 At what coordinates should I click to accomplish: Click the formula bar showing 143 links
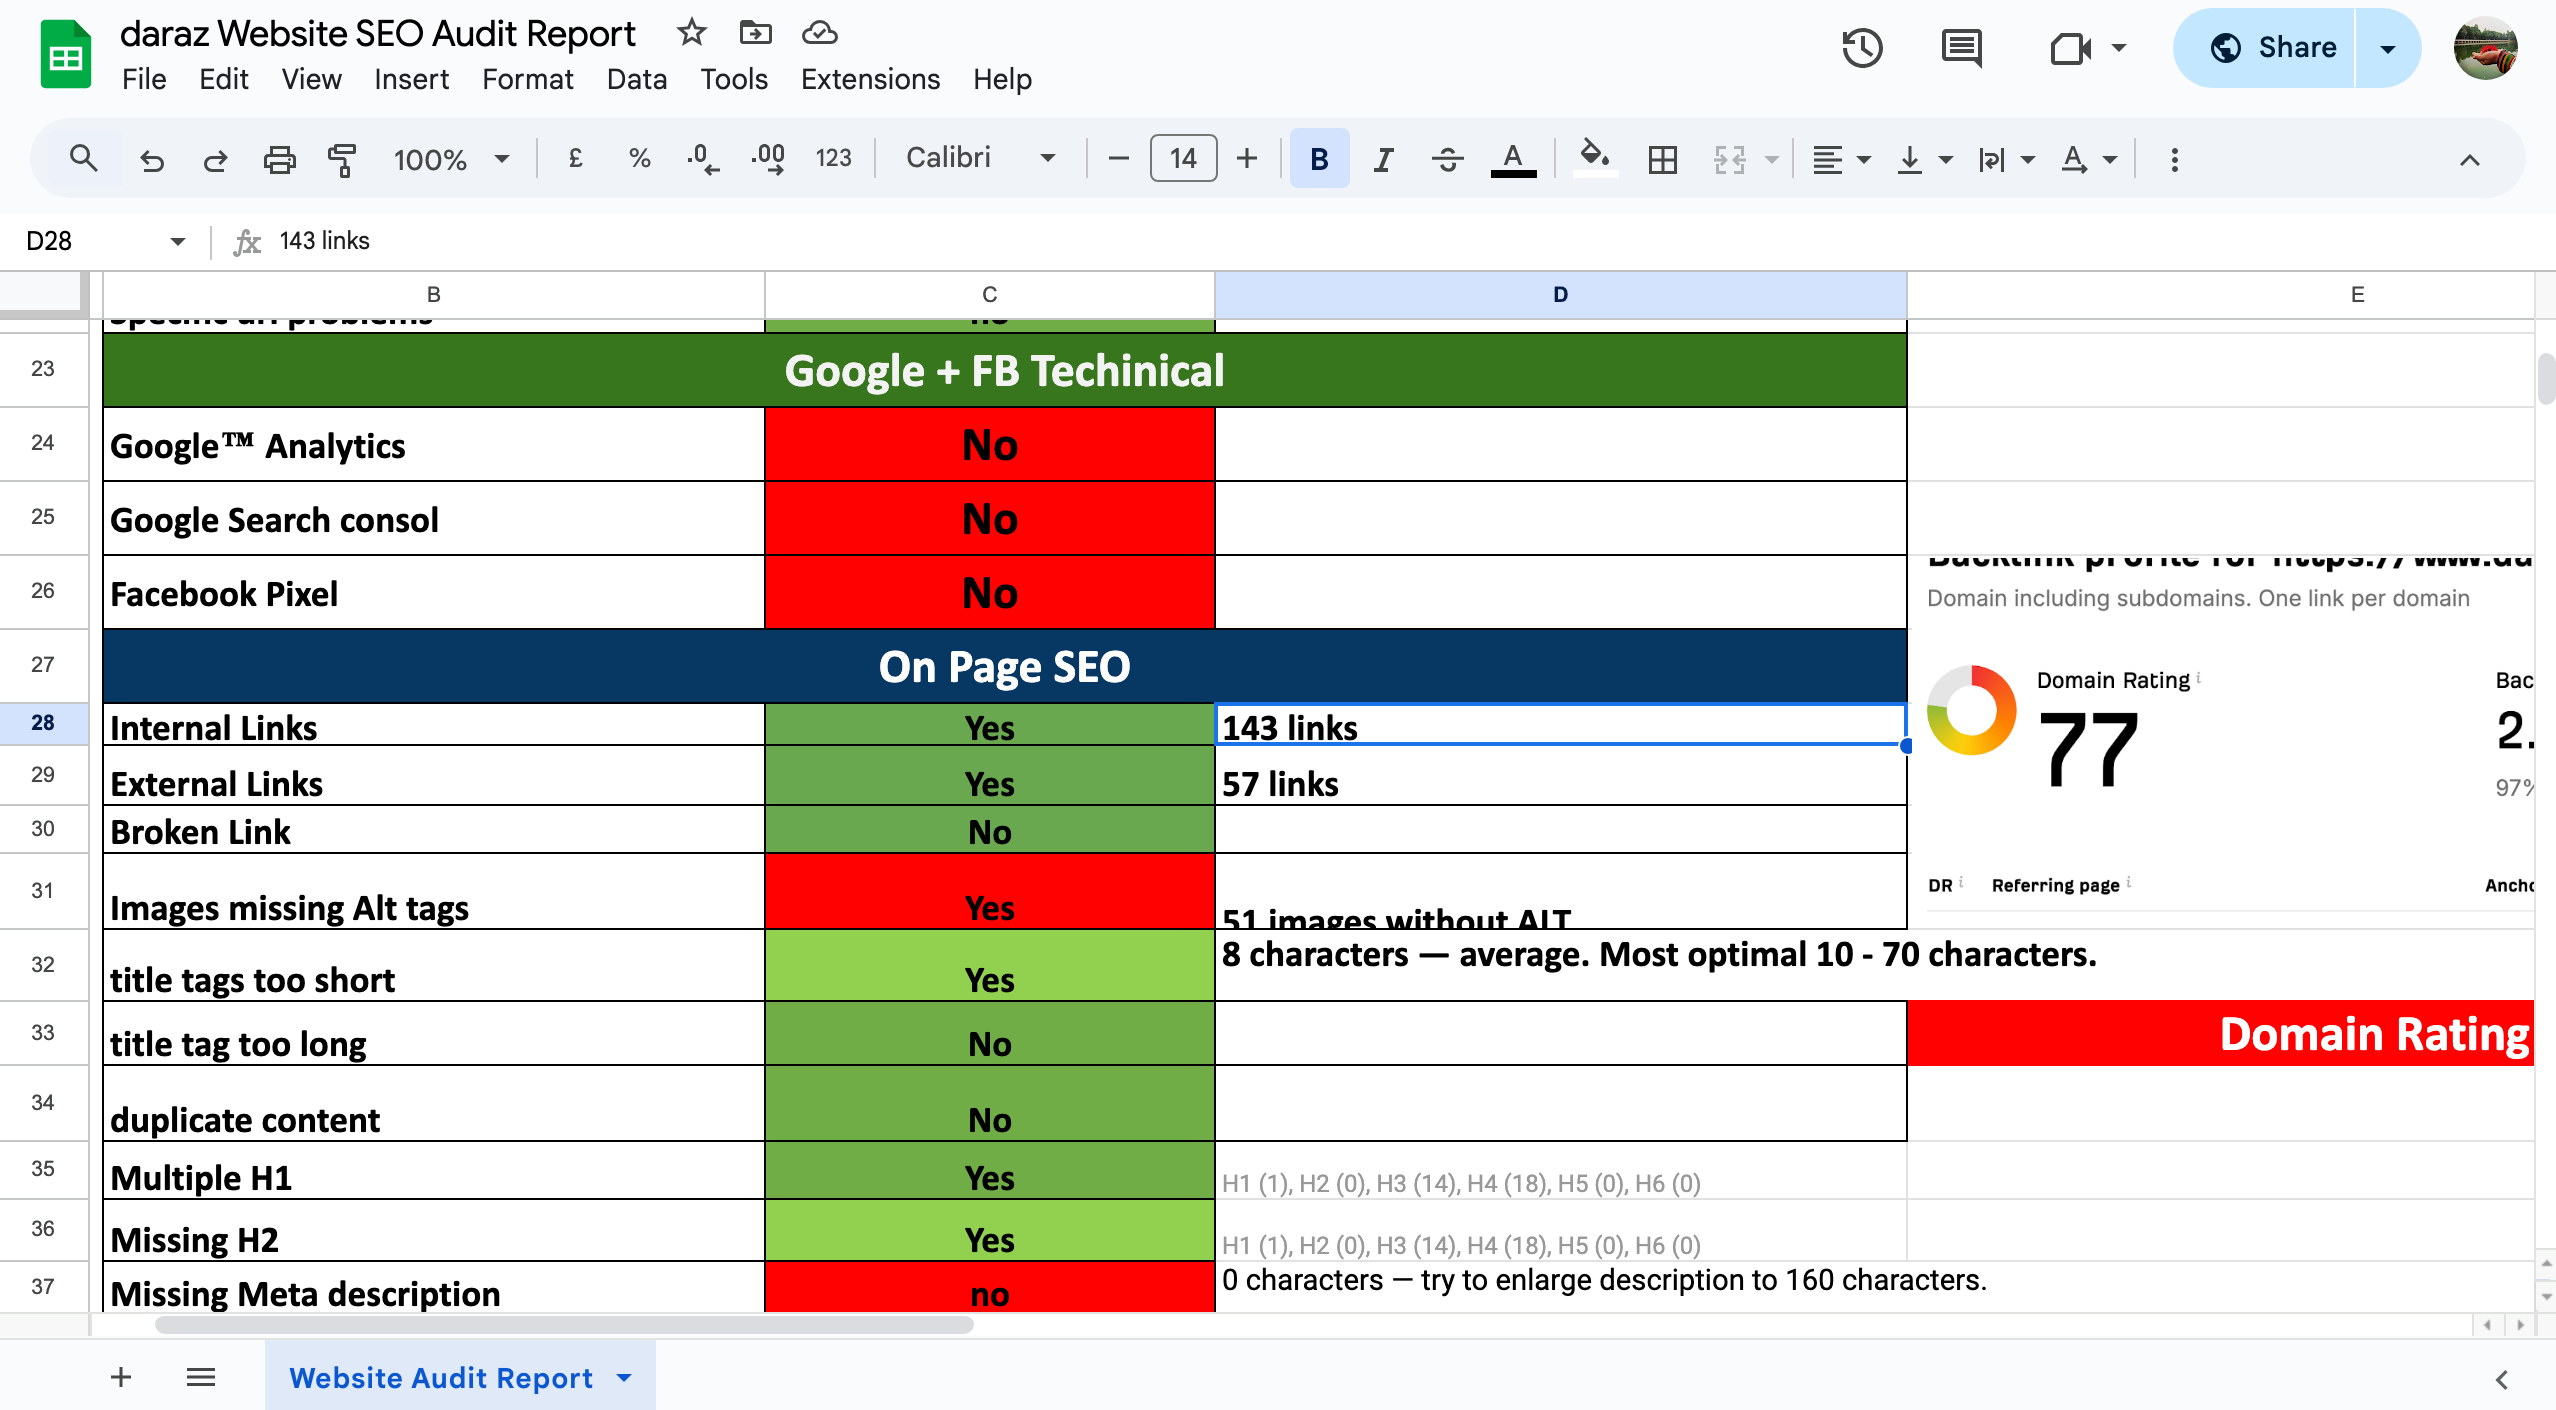pyautogui.click(x=324, y=240)
